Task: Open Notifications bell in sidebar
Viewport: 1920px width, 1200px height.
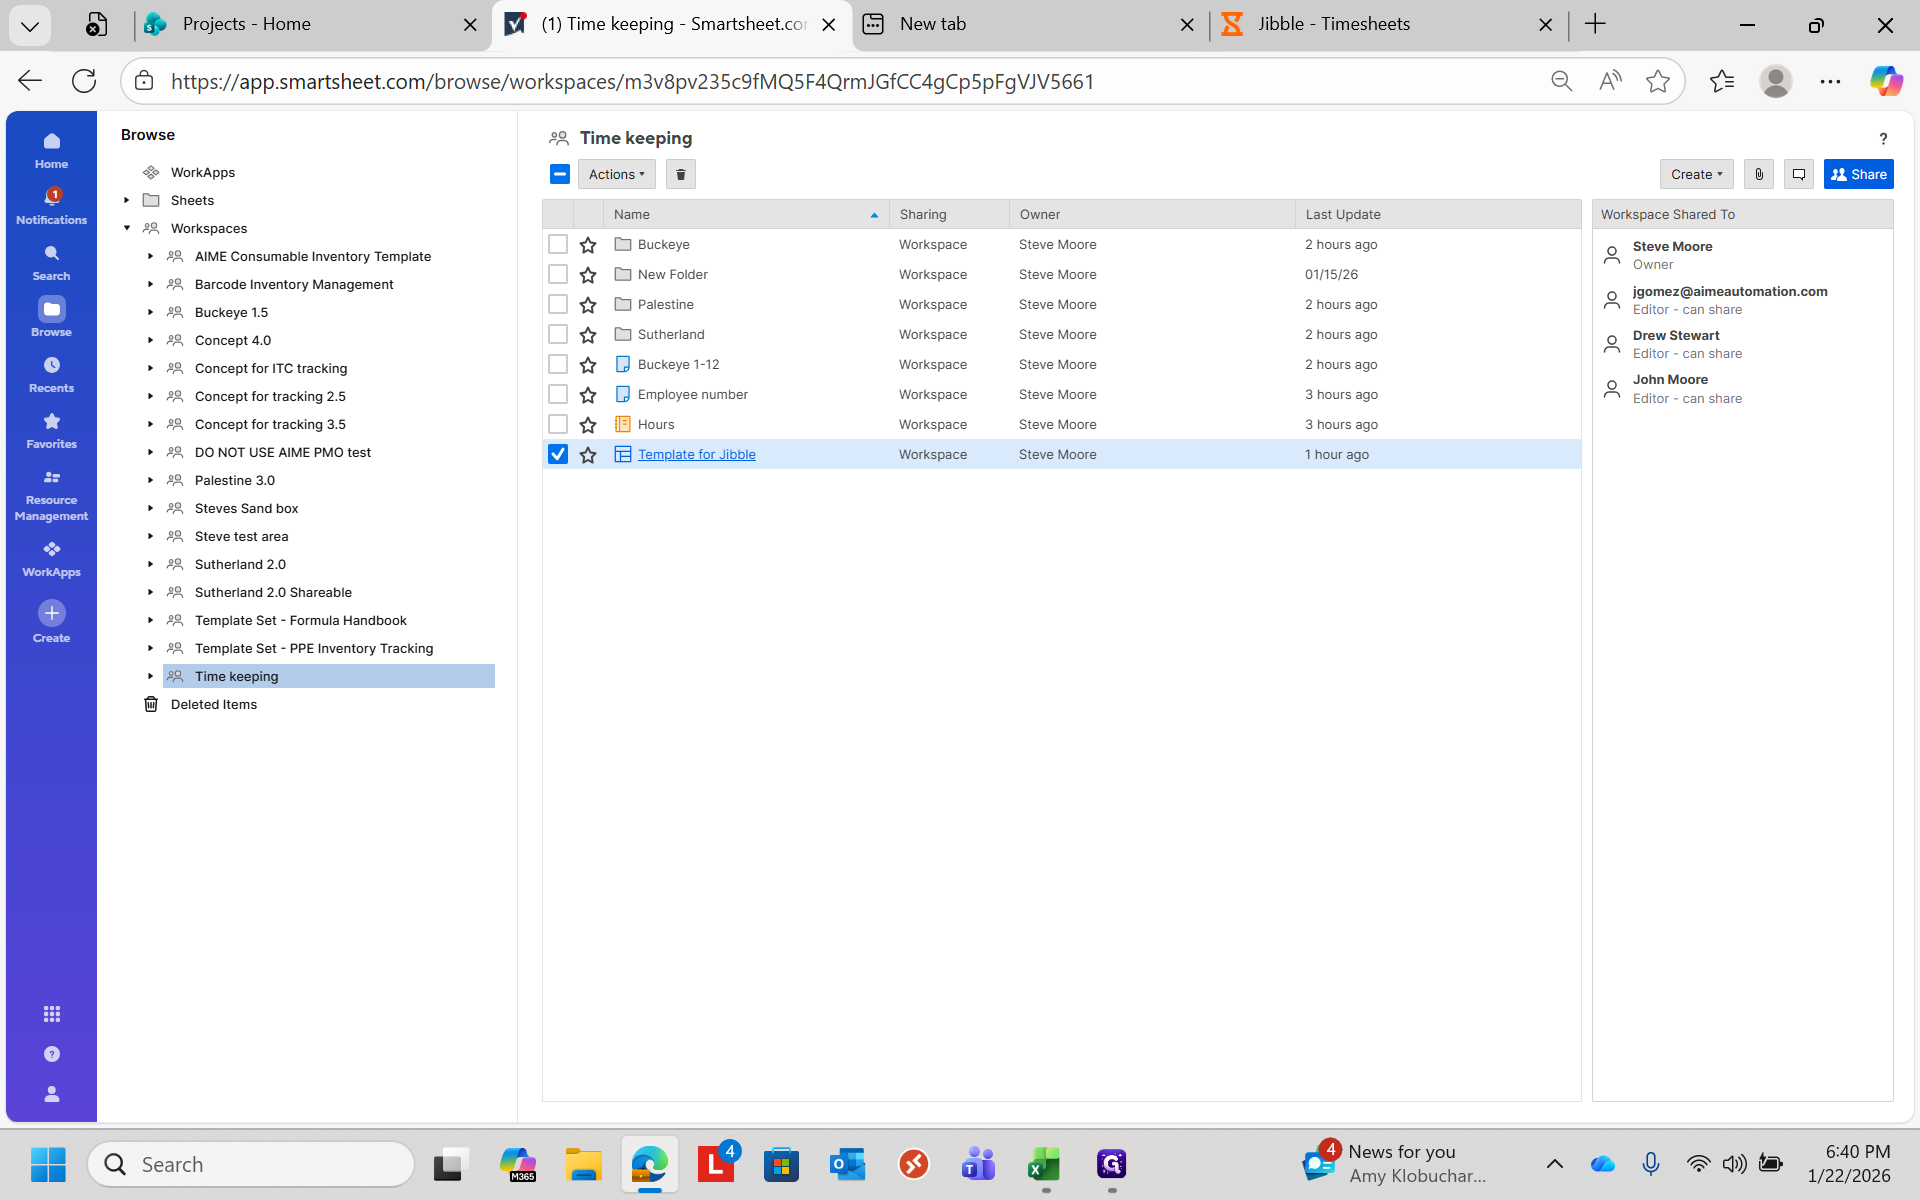Action: coord(51,206)
